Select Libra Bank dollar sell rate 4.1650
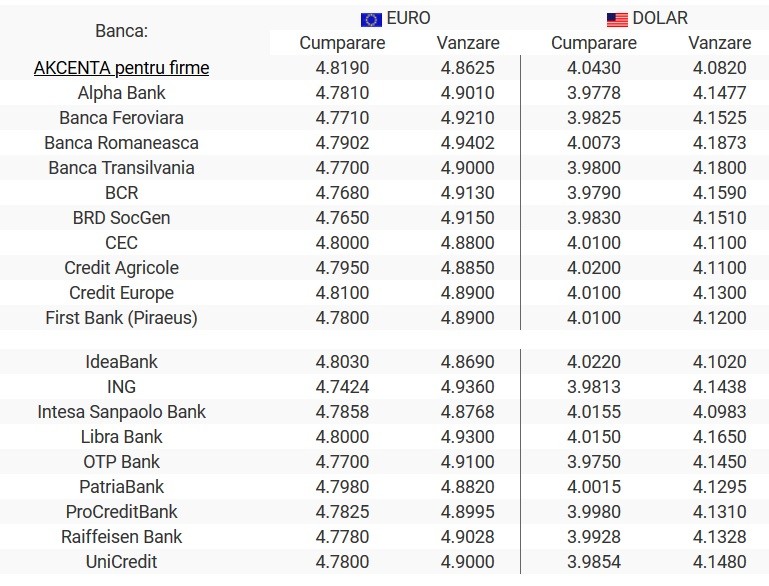 coord(719,436)
